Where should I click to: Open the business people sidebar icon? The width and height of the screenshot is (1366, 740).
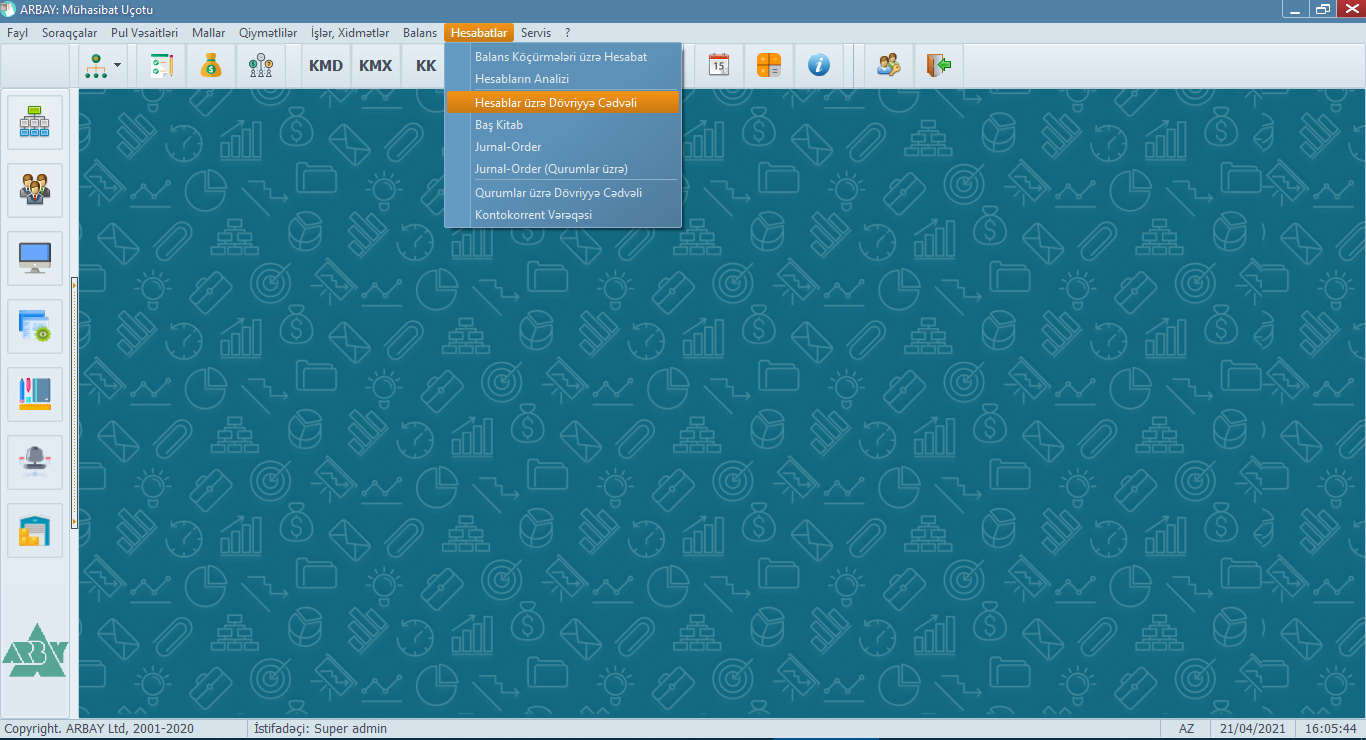point(35,190)
